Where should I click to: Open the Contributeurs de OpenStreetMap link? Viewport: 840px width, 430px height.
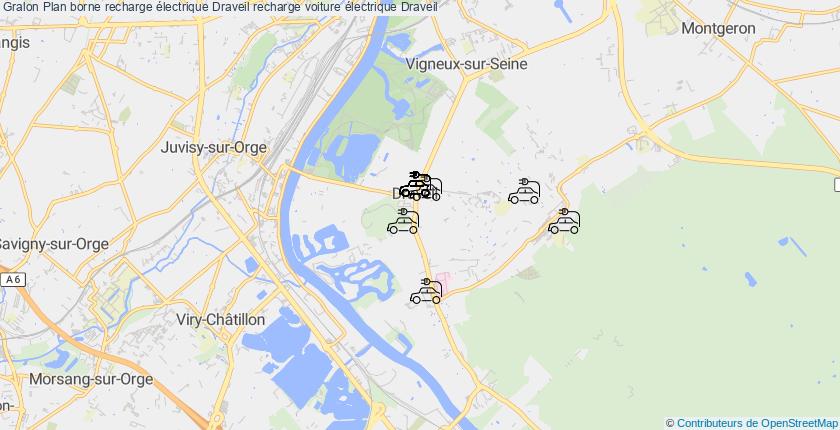pos(756,424)
